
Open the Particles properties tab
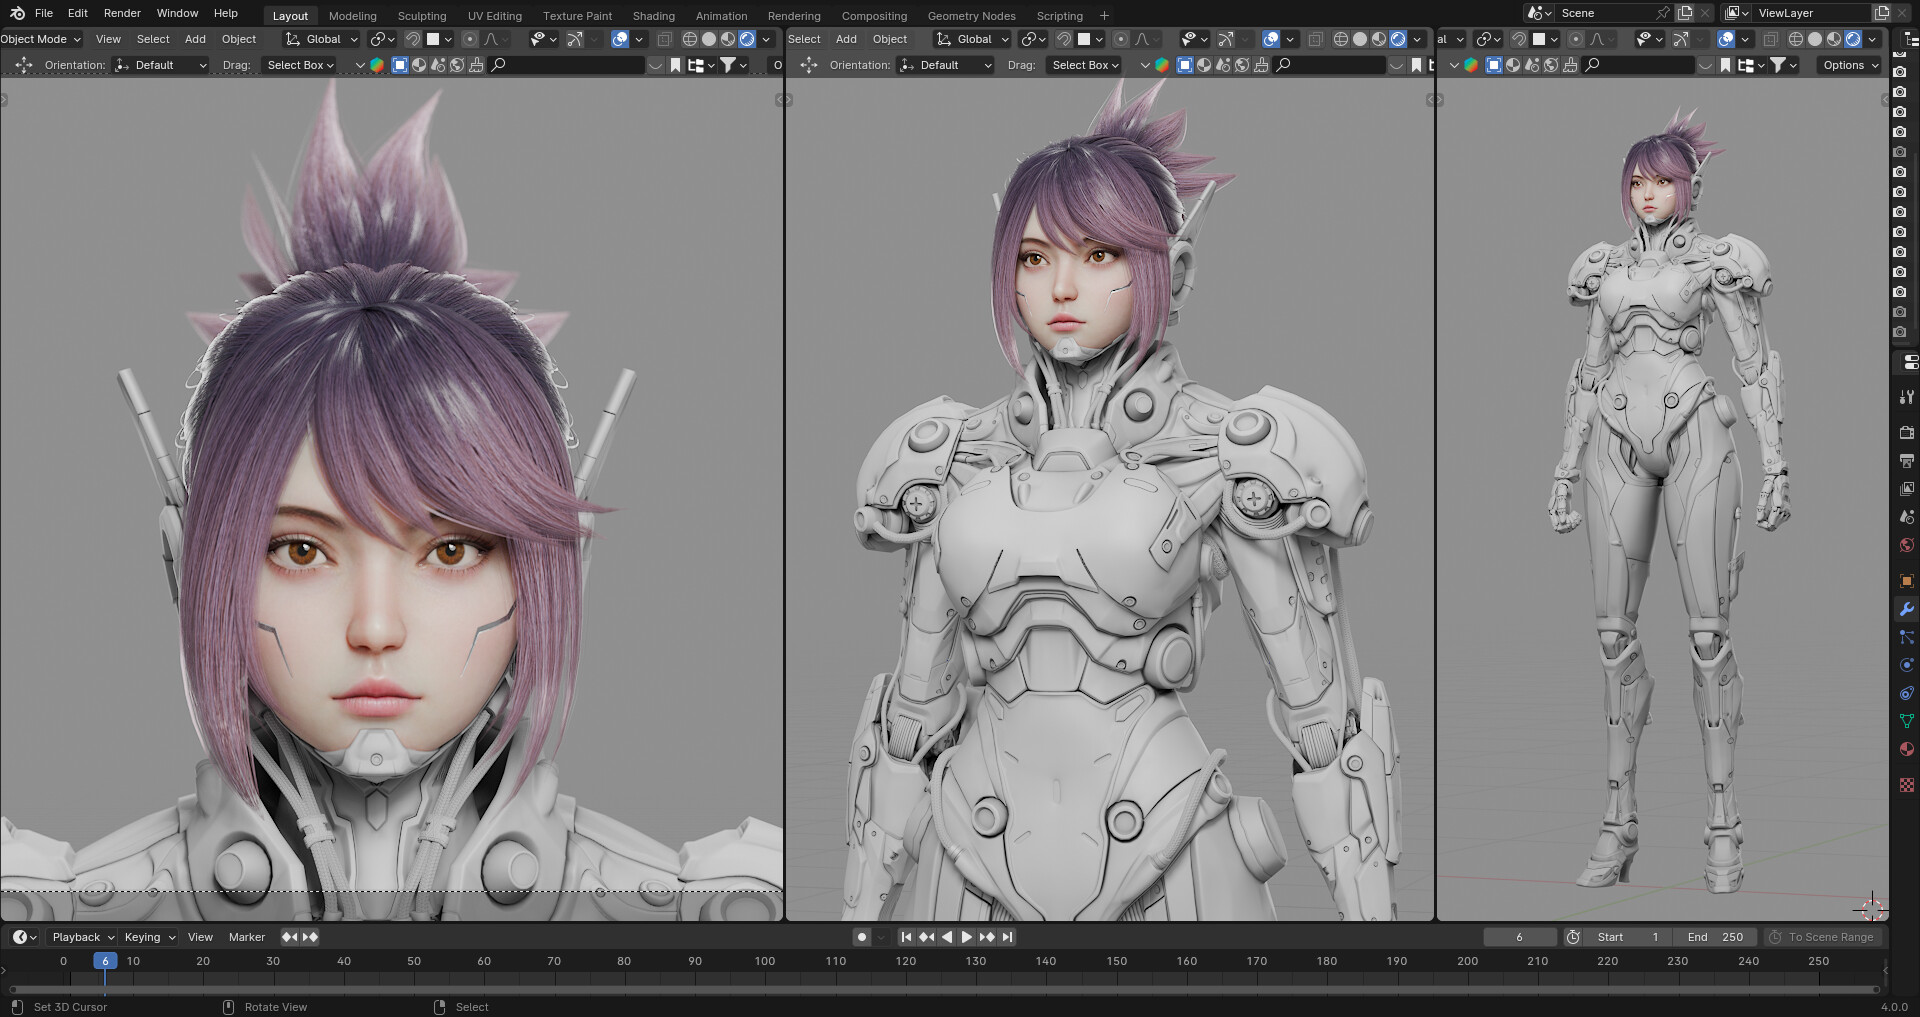point(1906,637)
